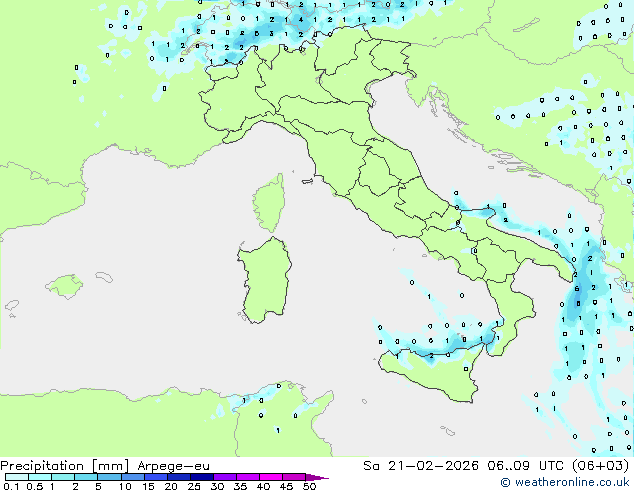
Task: Select the 30–35 mm purple legend swatch
Action: (x=225, y=477)
